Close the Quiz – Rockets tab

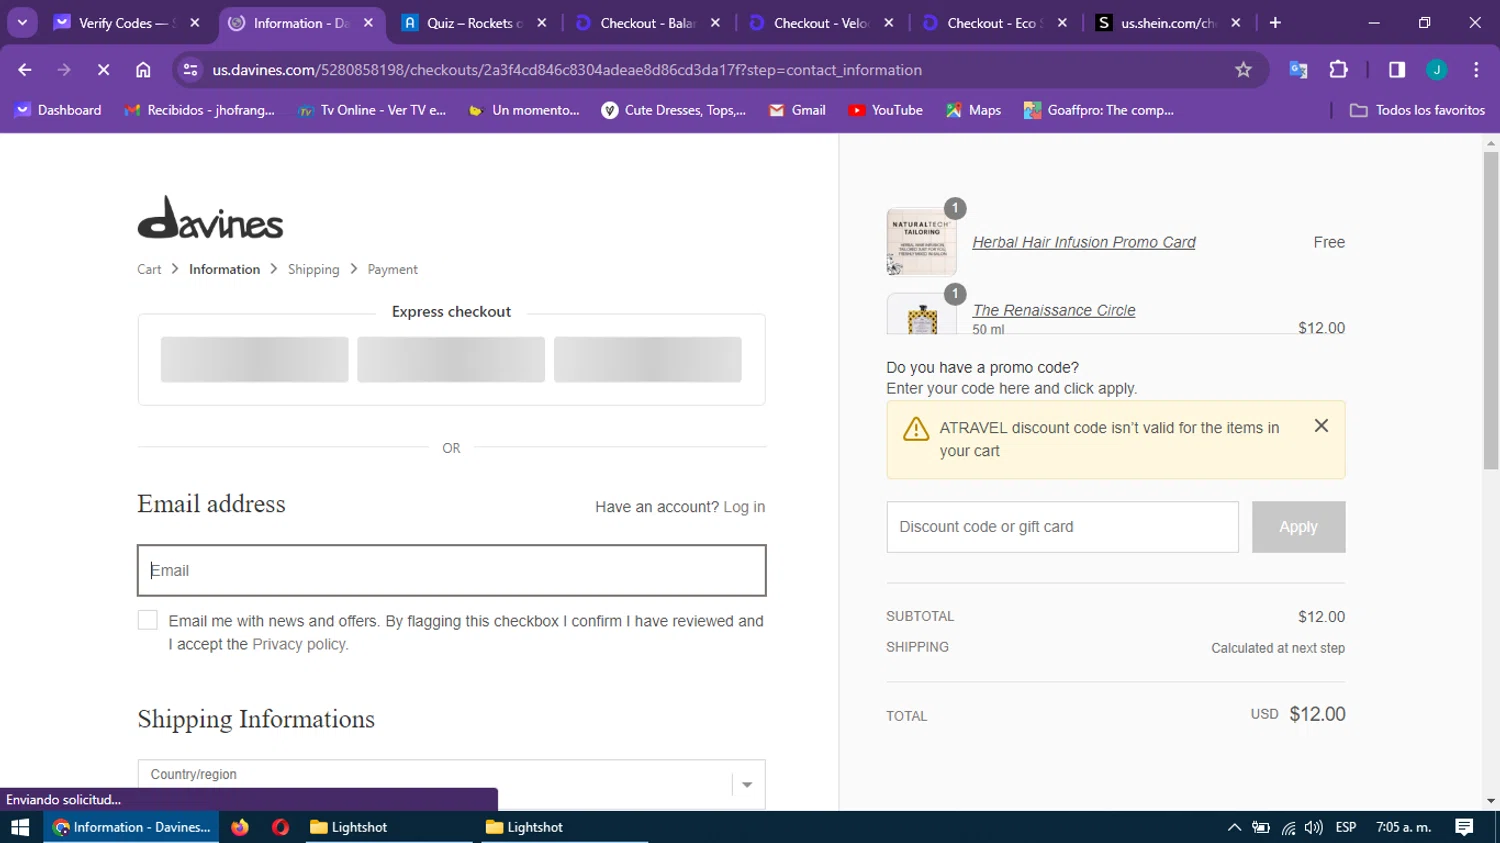(542, 23)
